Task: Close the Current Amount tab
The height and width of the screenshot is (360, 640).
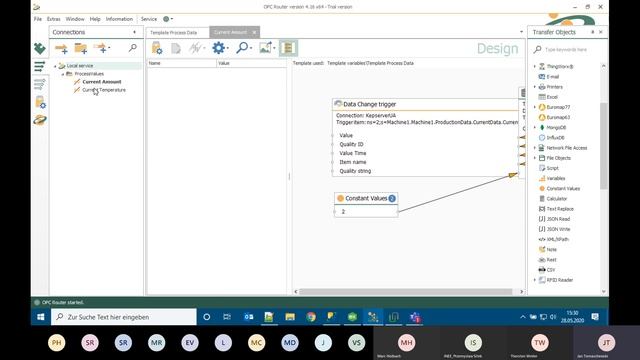Action: point(254,32)
